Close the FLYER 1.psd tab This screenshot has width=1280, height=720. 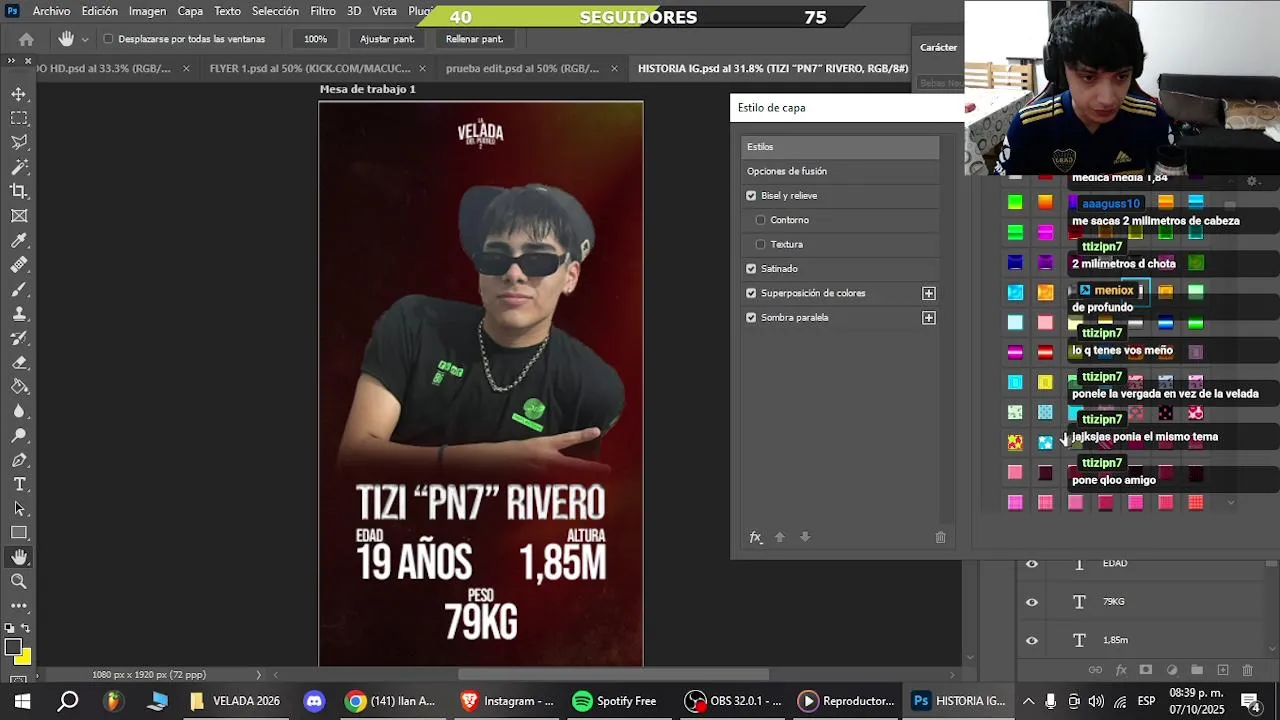pyautogui.click(x=422, y=68)
